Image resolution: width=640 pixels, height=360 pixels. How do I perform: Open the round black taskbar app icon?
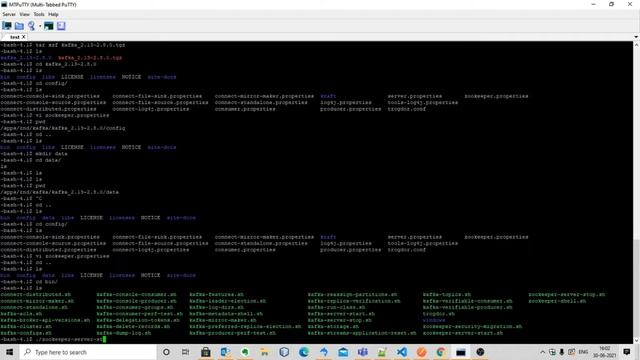pyautogui.click(x=480, y=352)
